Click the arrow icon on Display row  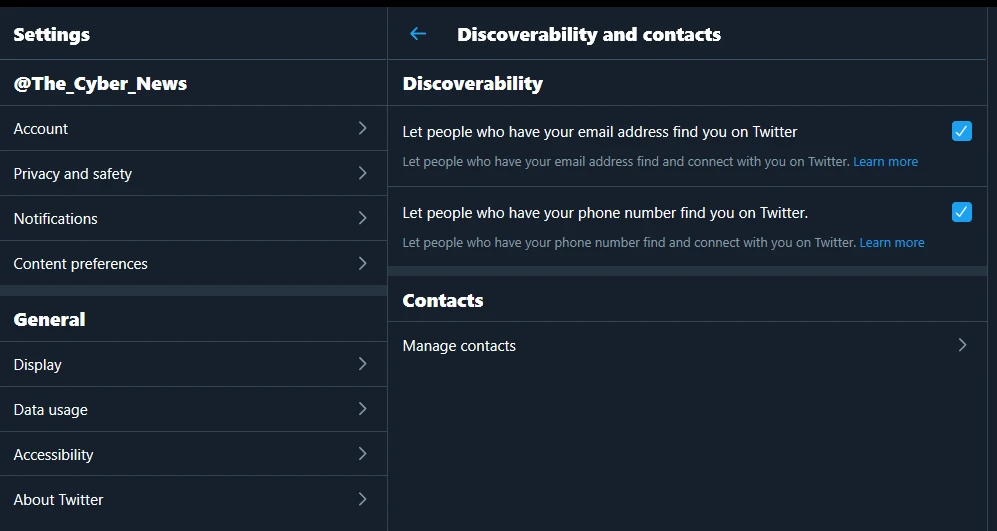362,364
